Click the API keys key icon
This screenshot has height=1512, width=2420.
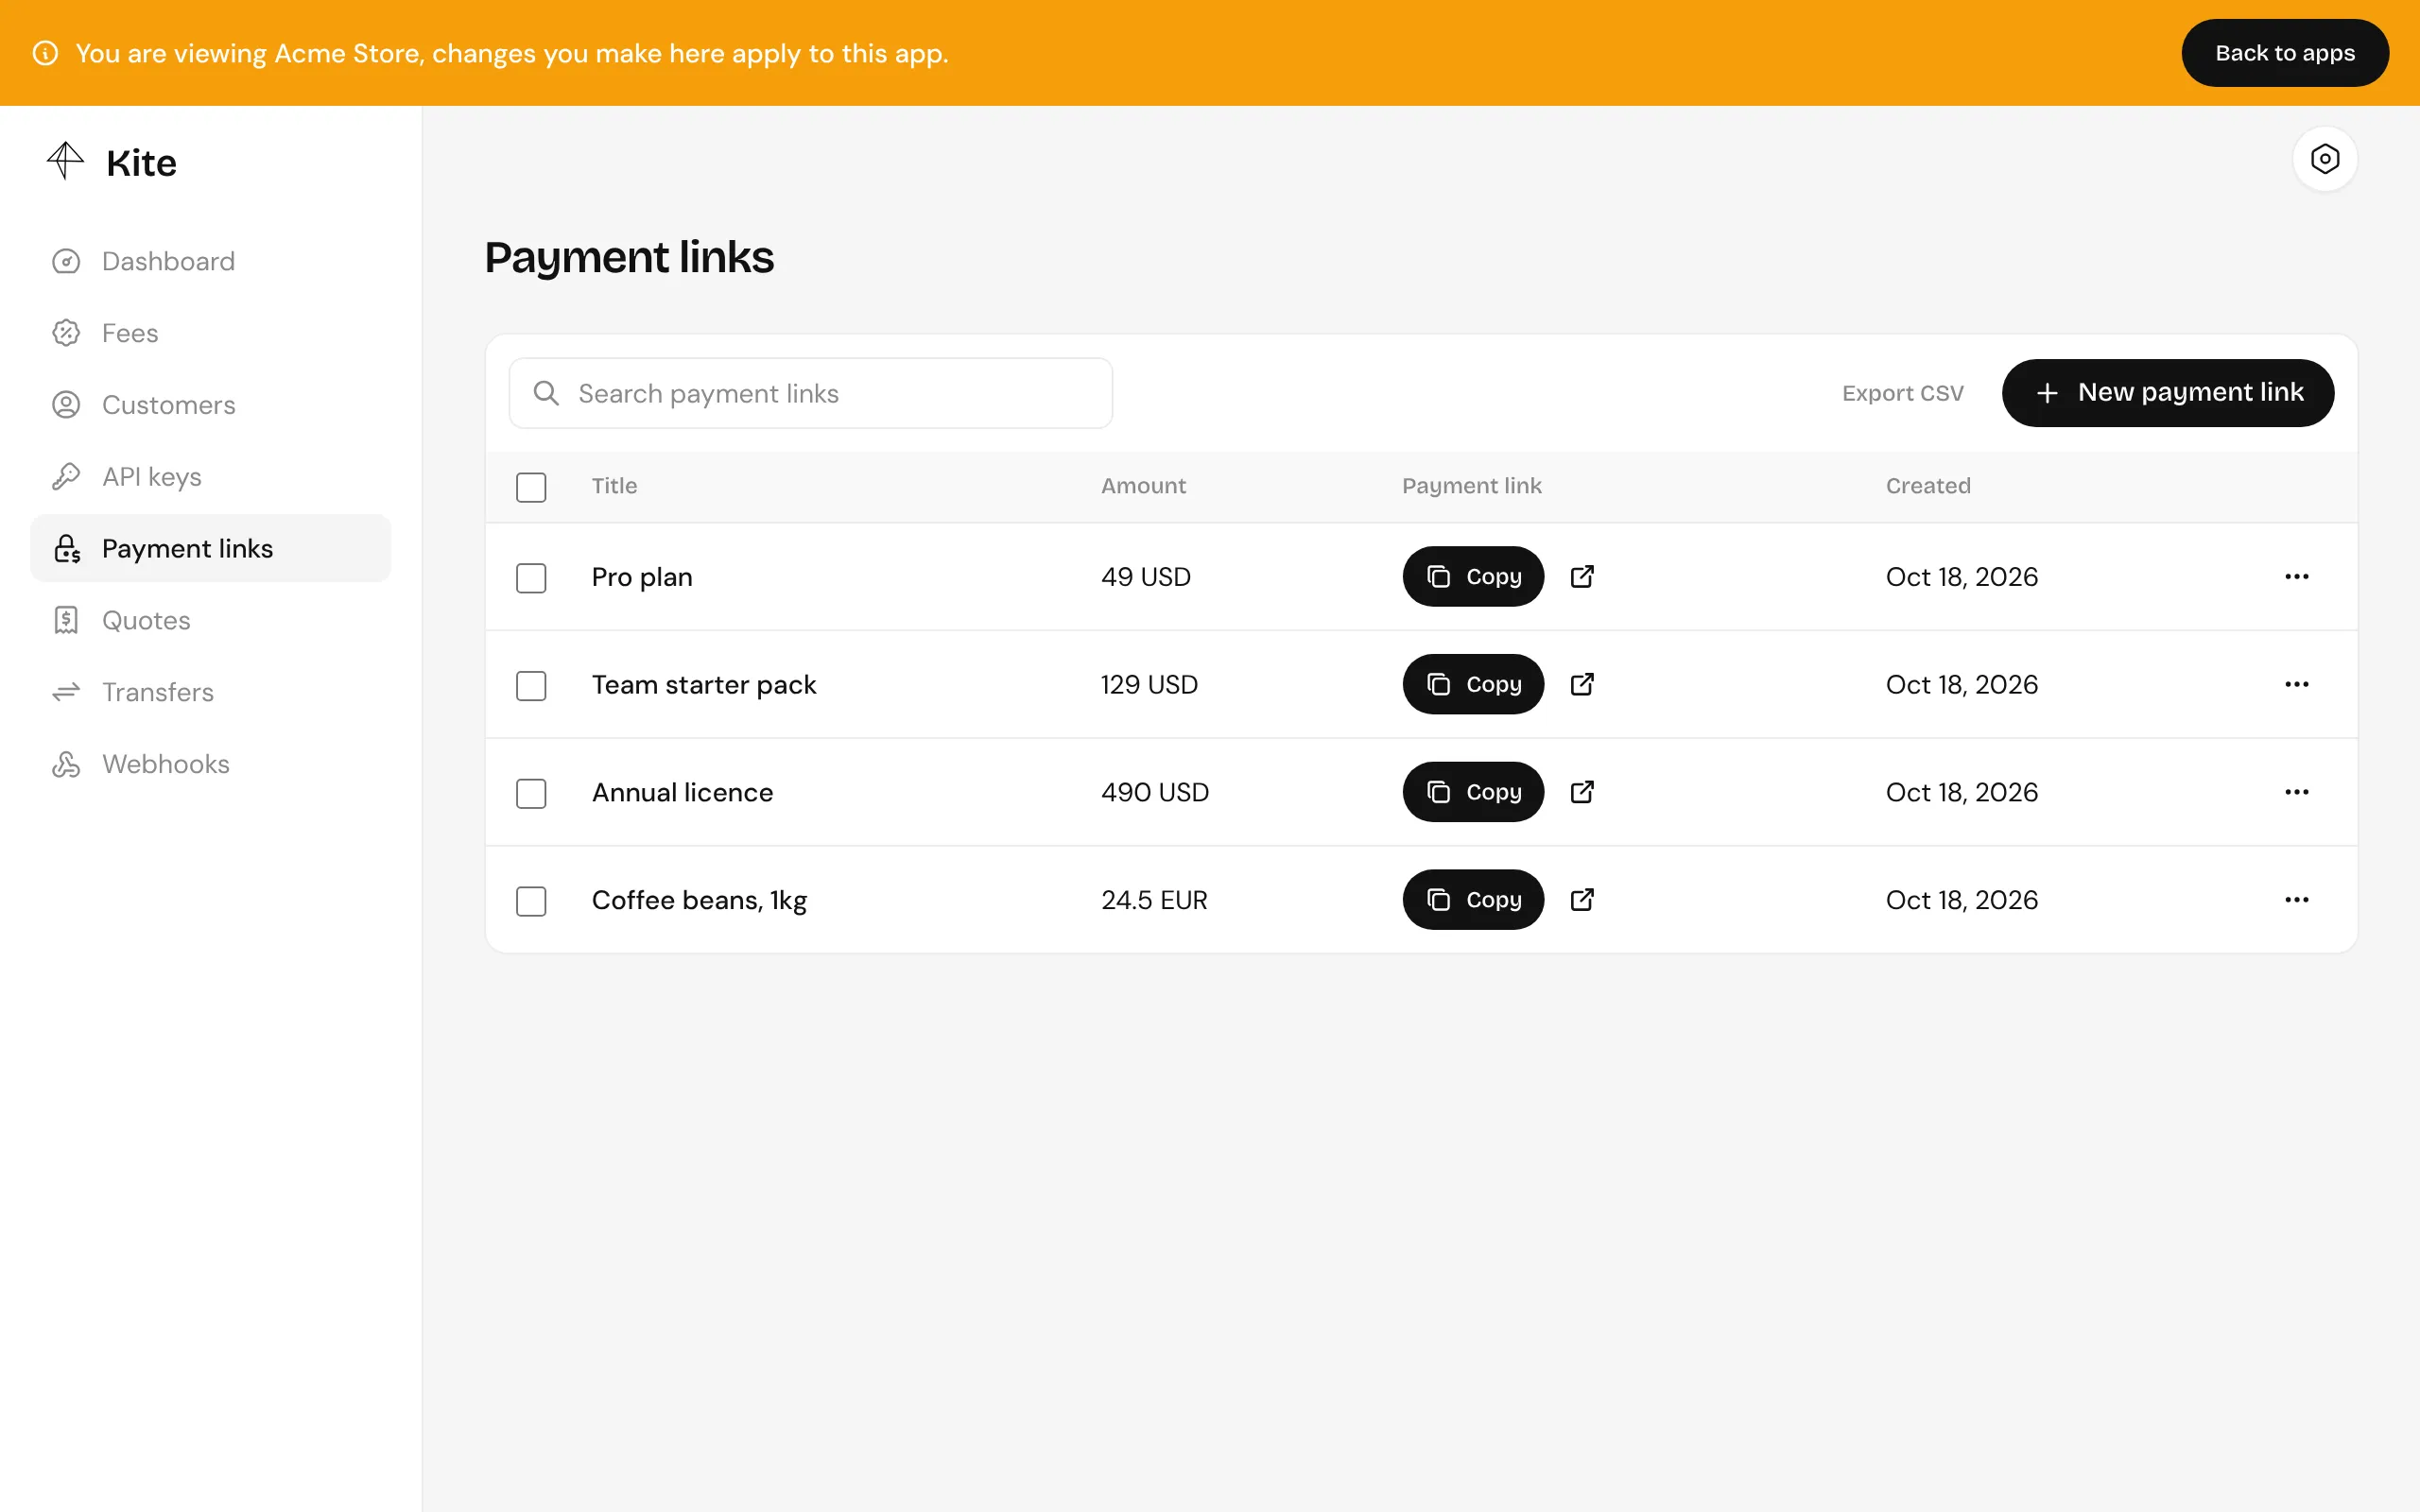[x=66, y=477]
